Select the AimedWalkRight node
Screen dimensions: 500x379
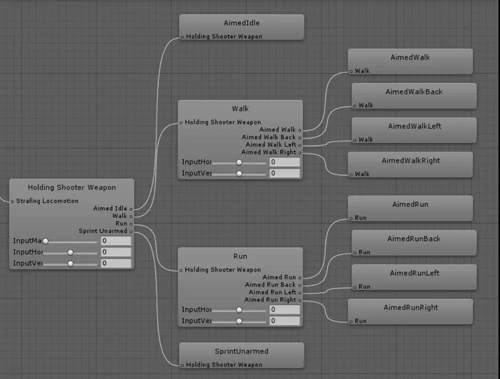click(x=410, y=161)
